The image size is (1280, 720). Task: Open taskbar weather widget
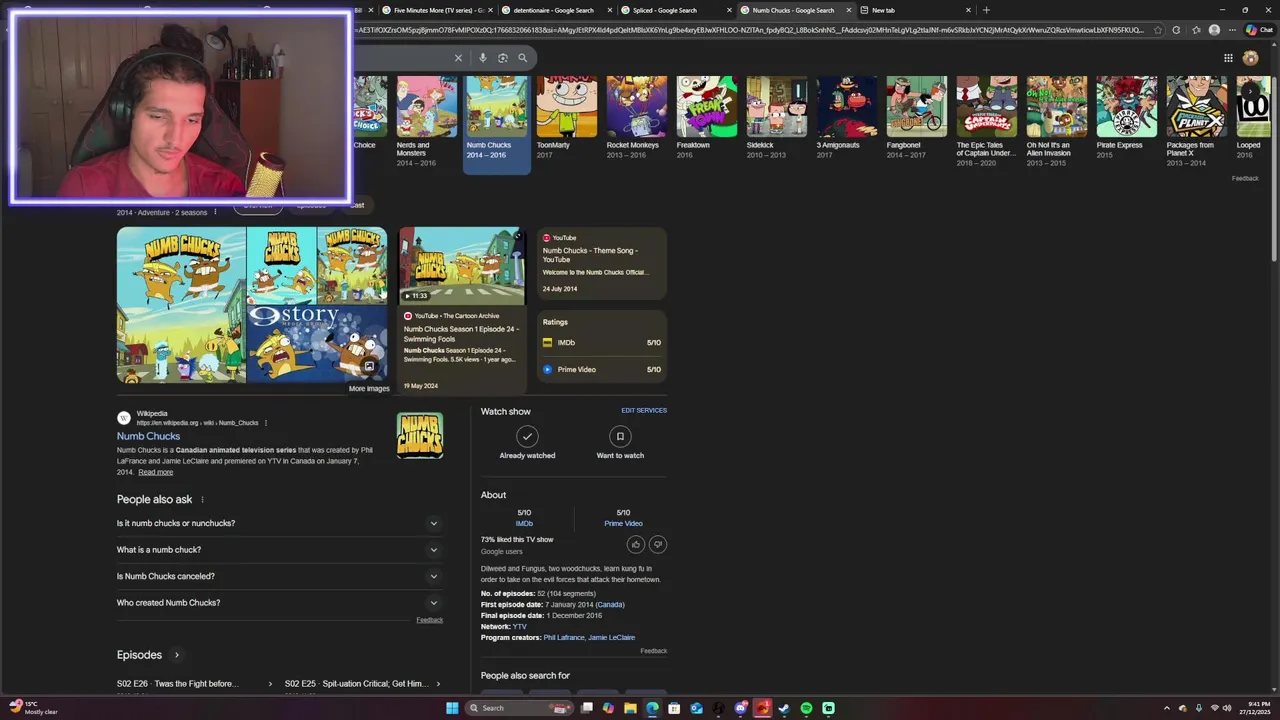pos(34,708)
